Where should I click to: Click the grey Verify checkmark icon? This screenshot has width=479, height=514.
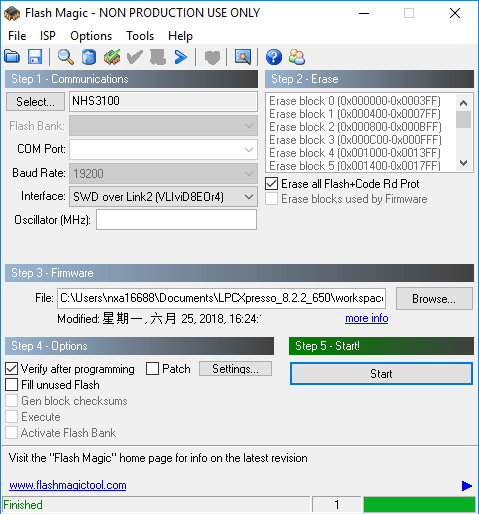pyautogui.click(x=135, y=57)
